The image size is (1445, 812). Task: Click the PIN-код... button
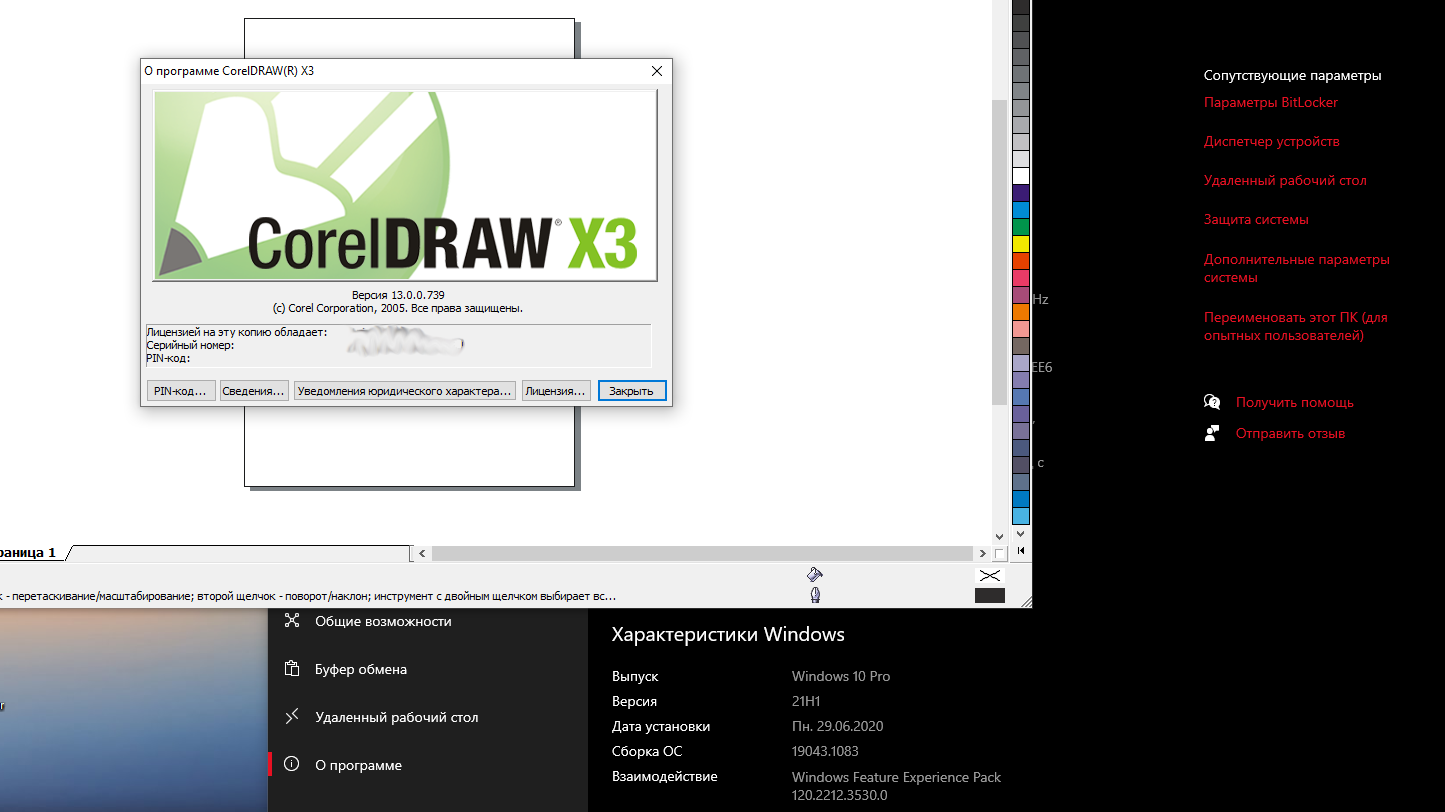[181, 391]
